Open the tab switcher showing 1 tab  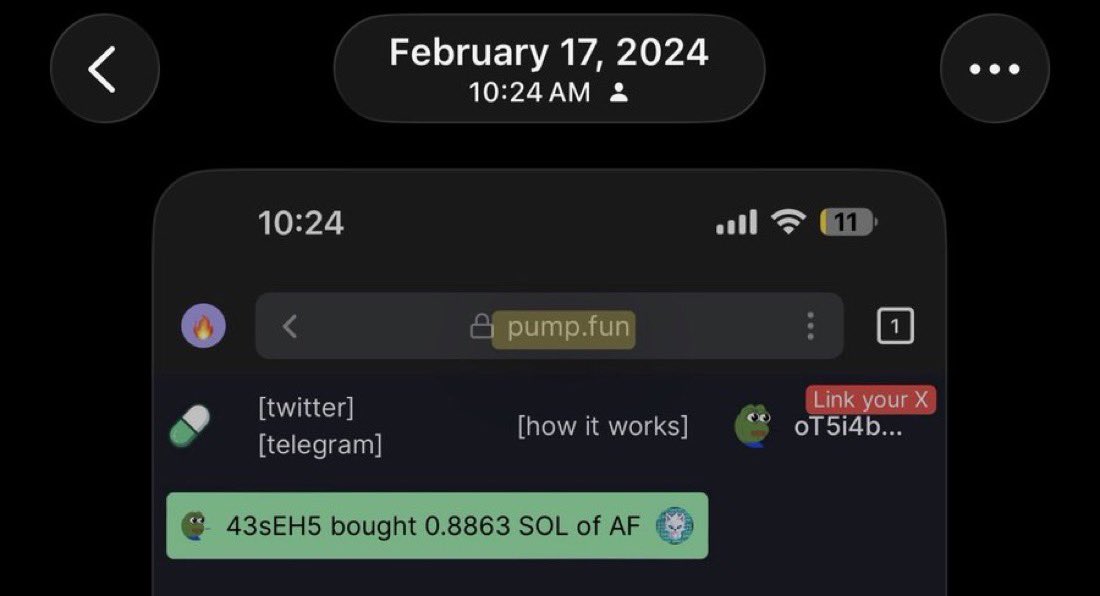click(895, 326)
